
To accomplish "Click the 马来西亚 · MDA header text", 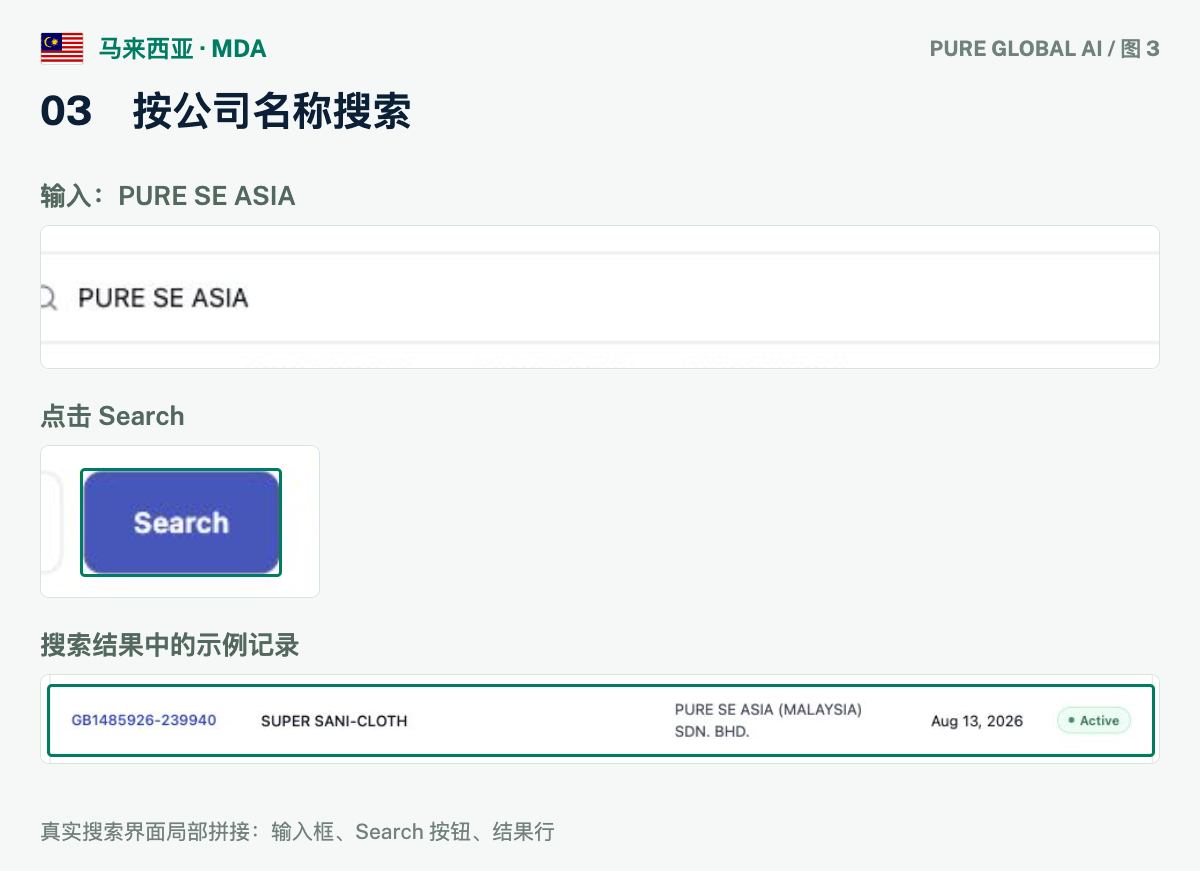I will coord(183,48).
